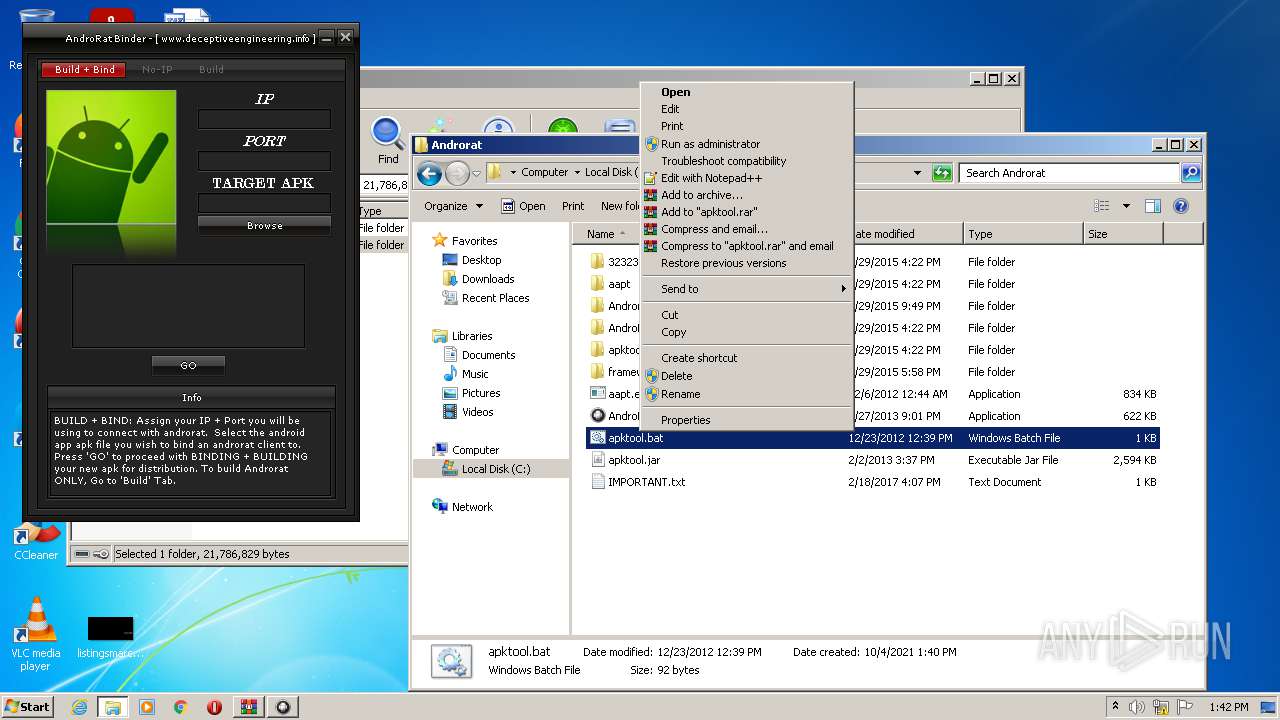This screenshot has width=1280, height=720.
Task: Open Internet Explorer from taskbar
Action: pyautogui.click(x=79, y=707)
